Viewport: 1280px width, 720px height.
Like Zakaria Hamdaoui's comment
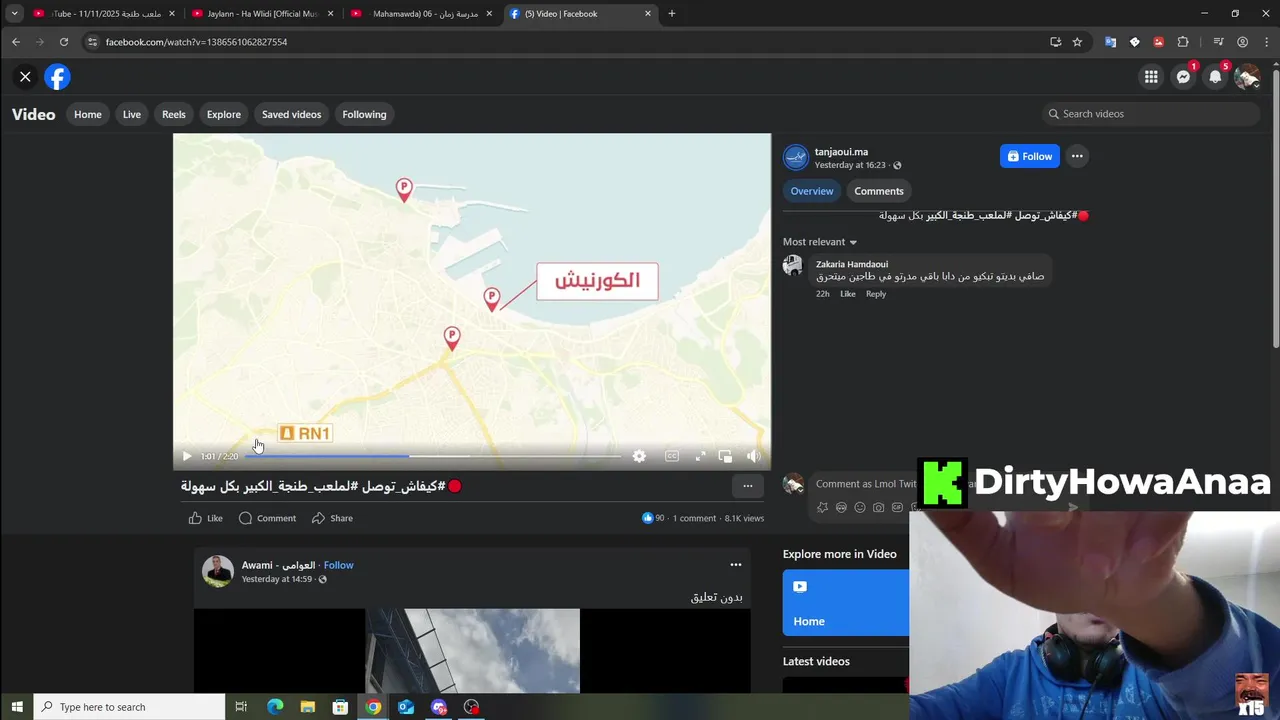tap(848, 294)
